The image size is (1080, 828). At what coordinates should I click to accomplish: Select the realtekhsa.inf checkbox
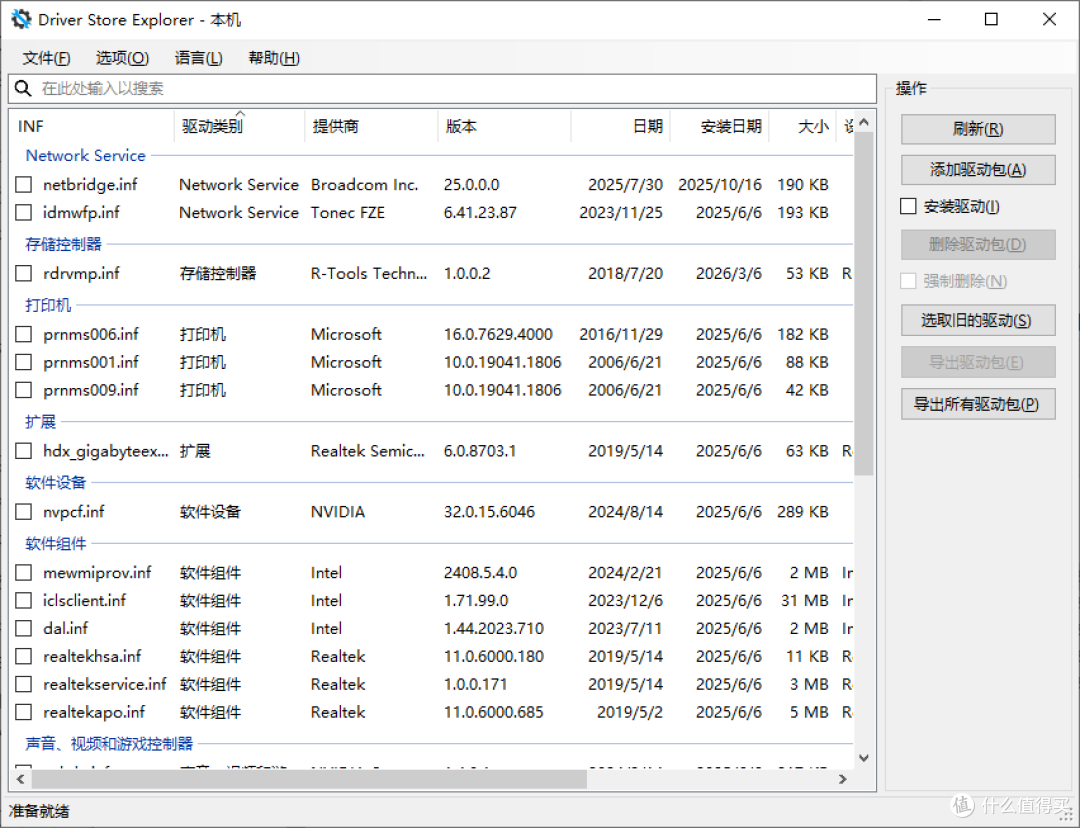click(x=23, y=656)
